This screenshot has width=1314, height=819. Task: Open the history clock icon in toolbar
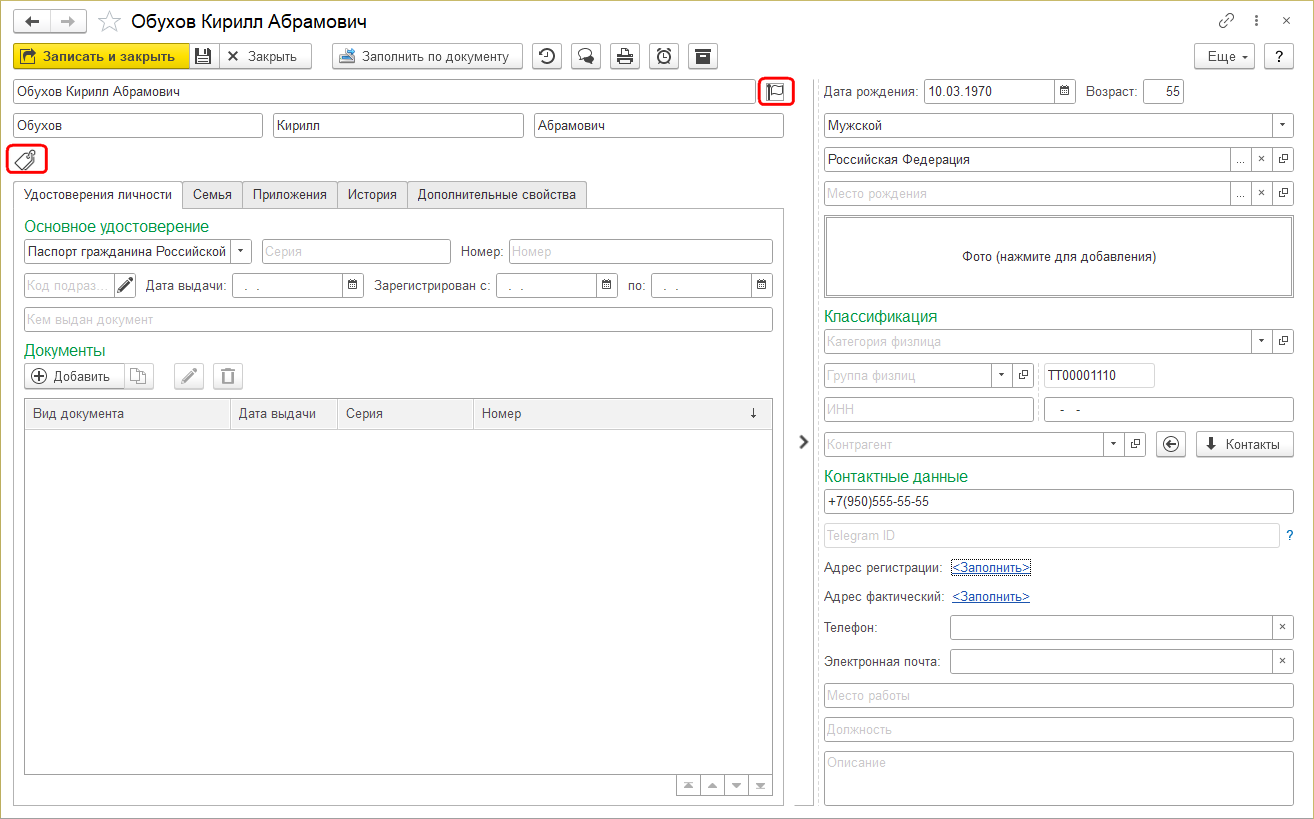click(546, 56)
